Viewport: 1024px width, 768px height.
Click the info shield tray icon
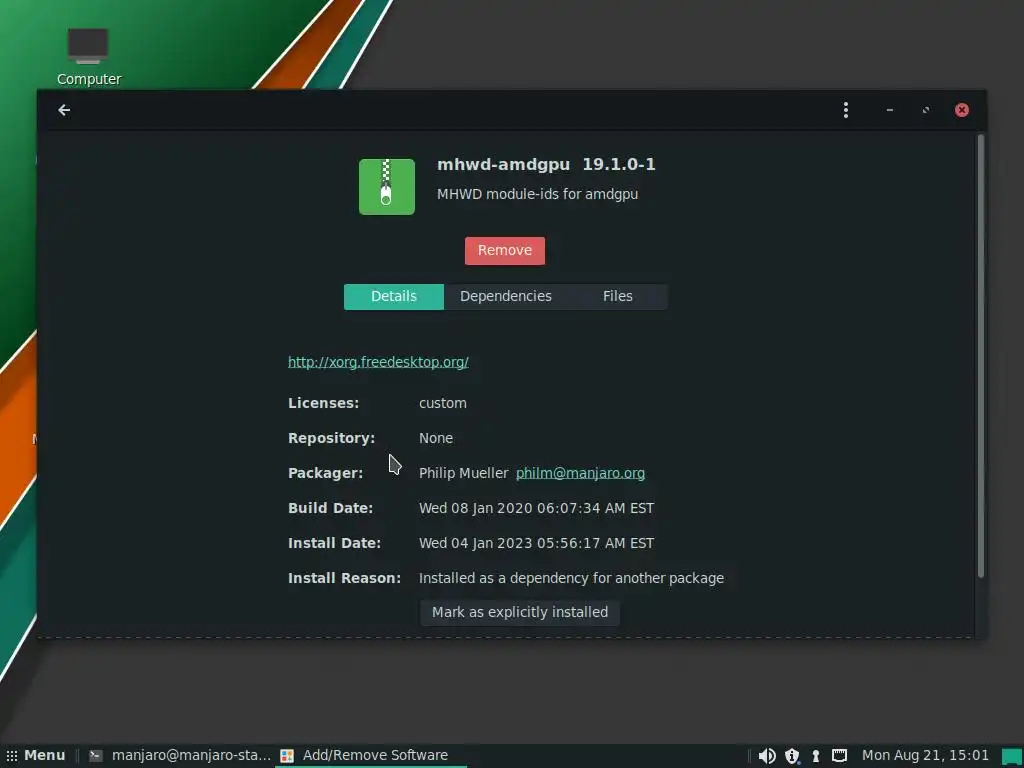click(792, 756)
